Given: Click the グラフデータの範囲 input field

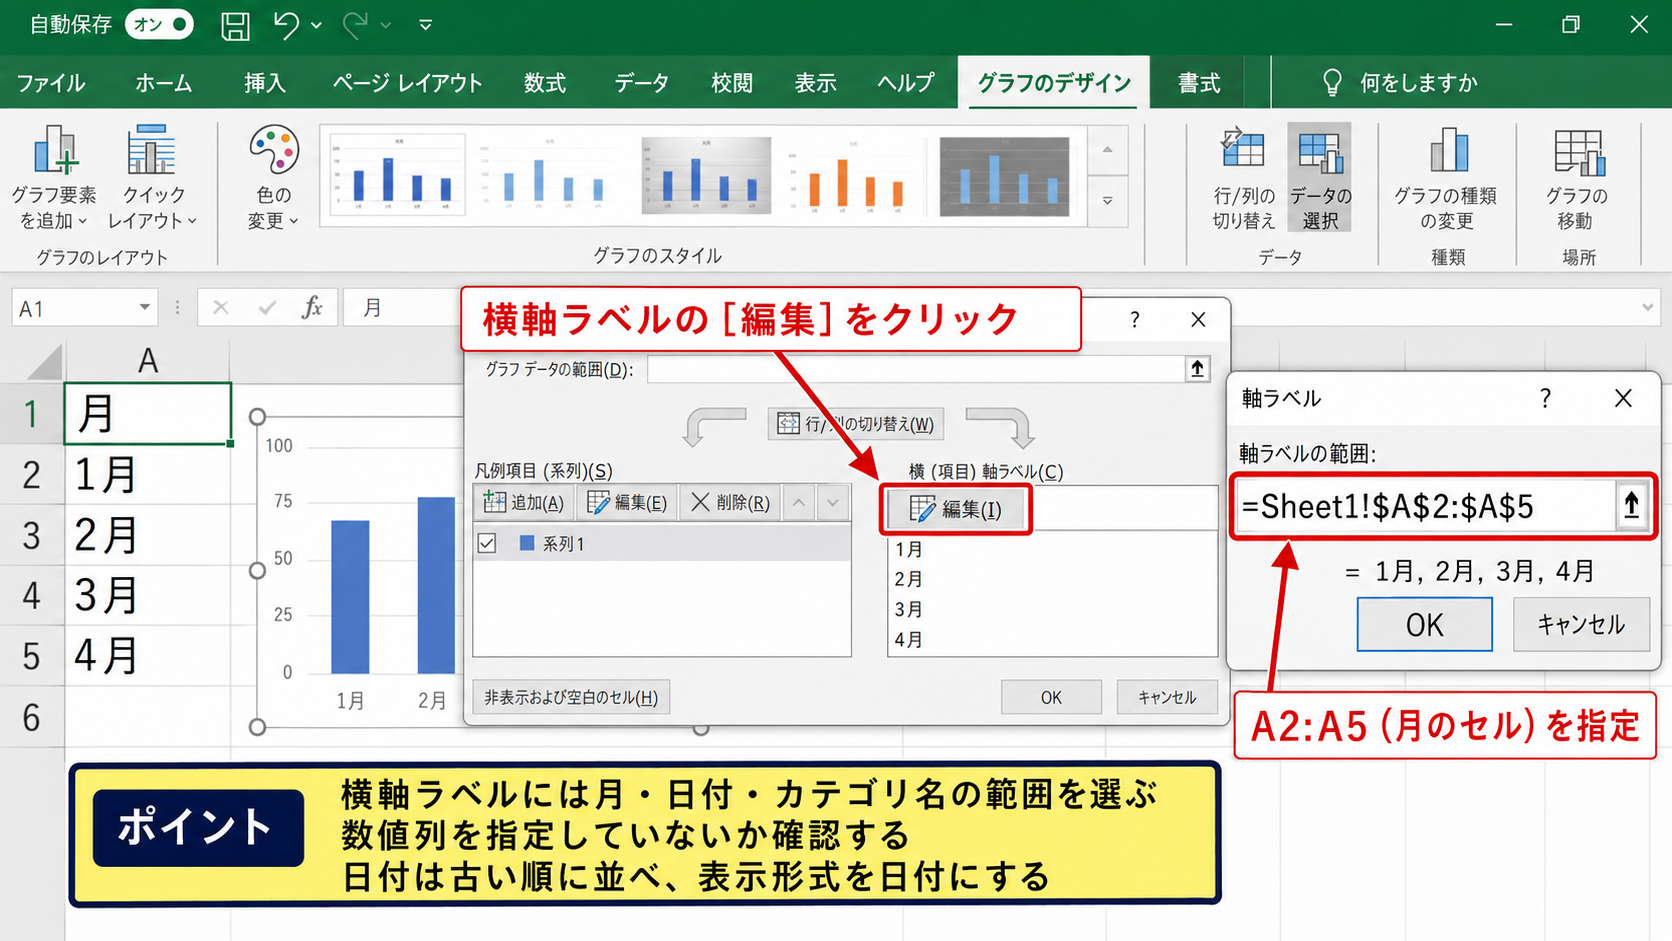Looking at the screenshot, I should [916, 369].
